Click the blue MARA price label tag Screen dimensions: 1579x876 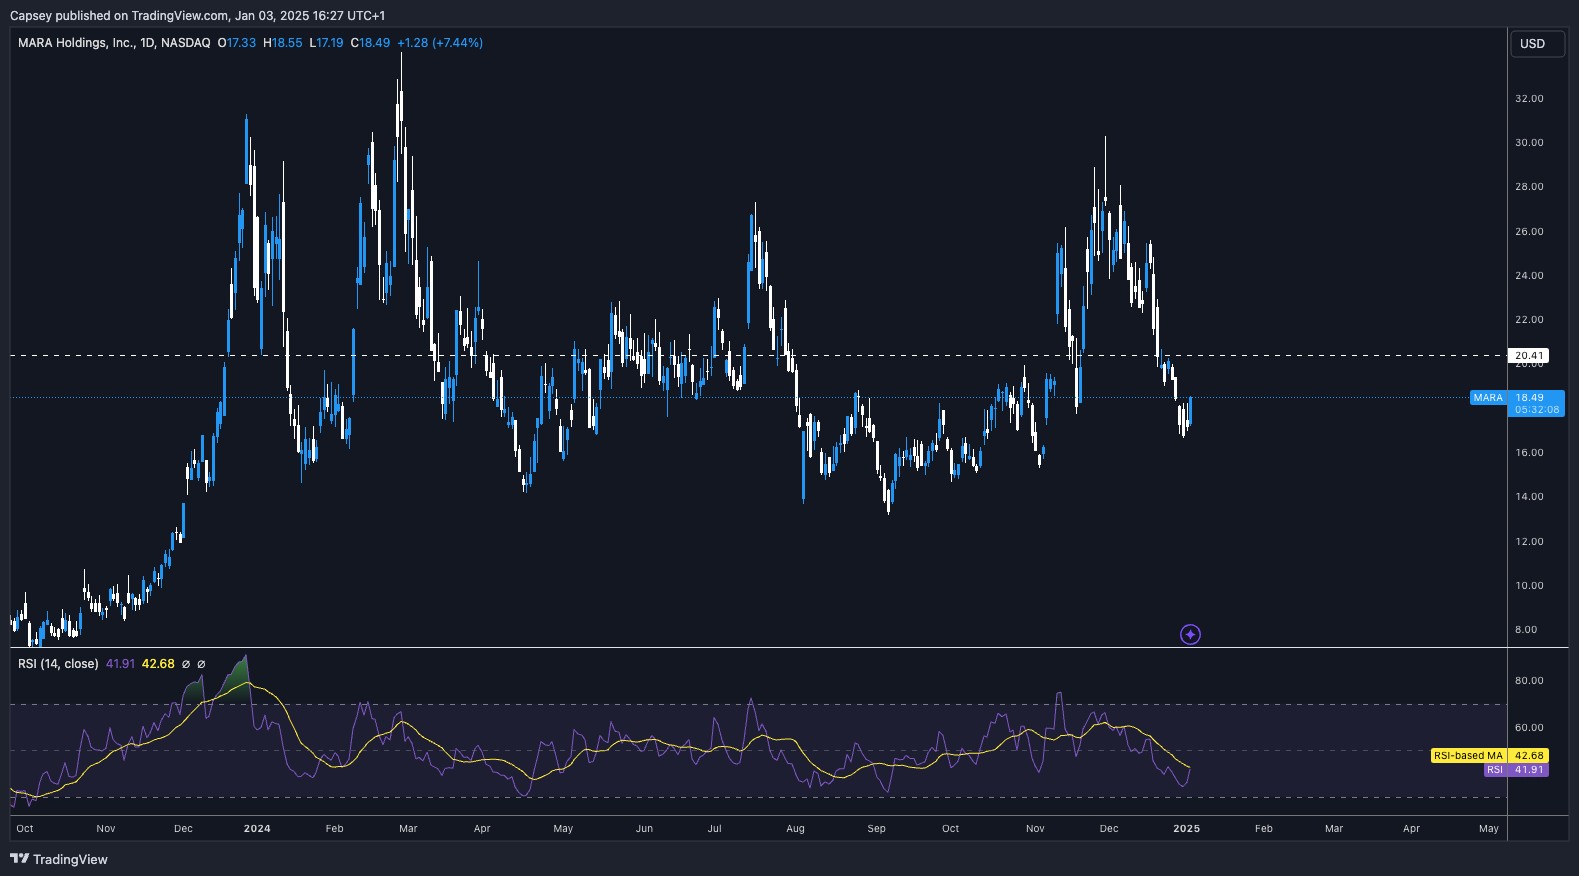click(1488, 398)
